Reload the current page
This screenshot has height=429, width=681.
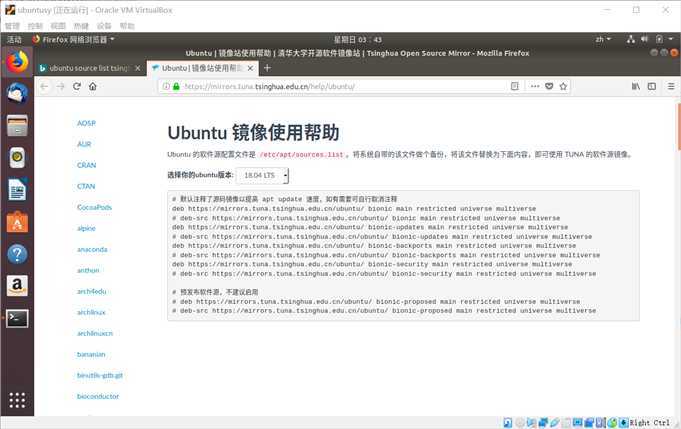point(77,86)
